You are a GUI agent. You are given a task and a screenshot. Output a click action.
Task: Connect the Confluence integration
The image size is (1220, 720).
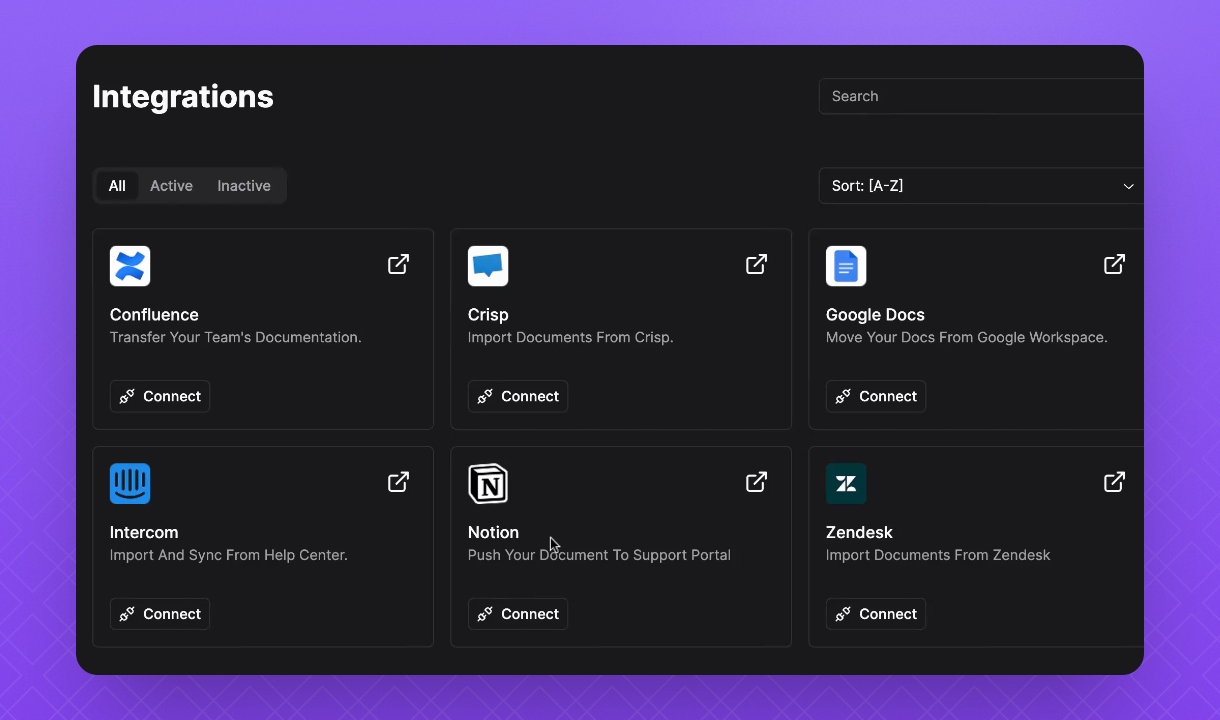click(160, 396)
